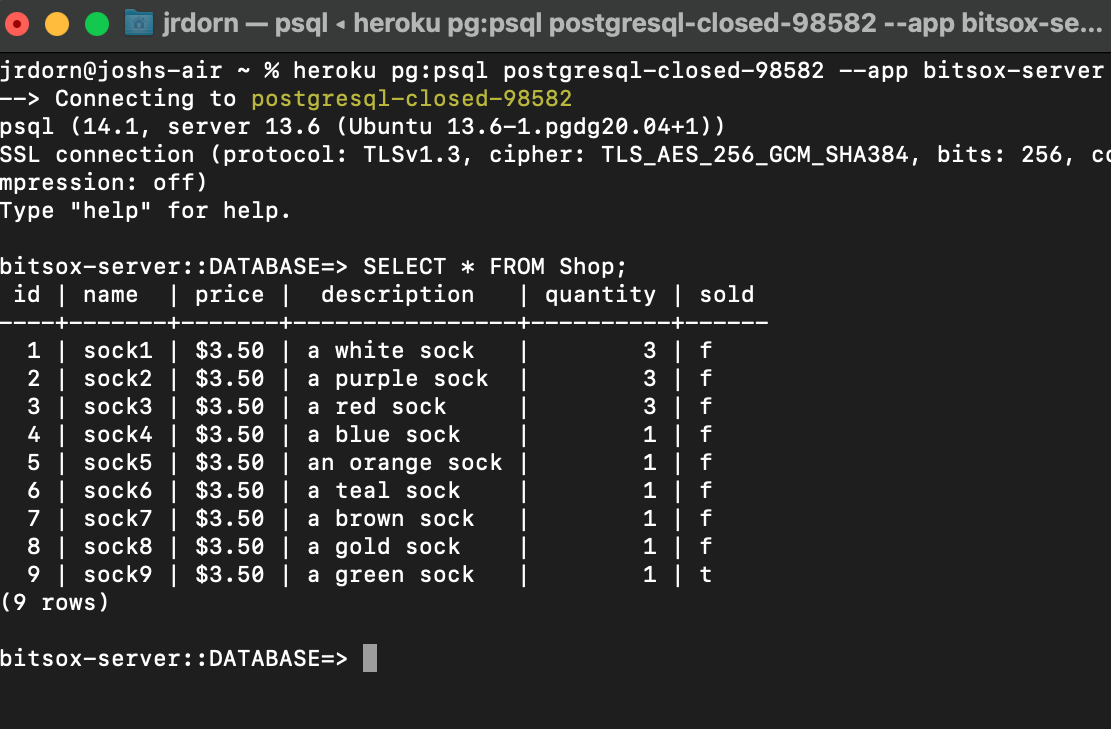The image size is (1111, 729).
Task: Click the (9 rows) result summary
Action: tap(55, 603)
